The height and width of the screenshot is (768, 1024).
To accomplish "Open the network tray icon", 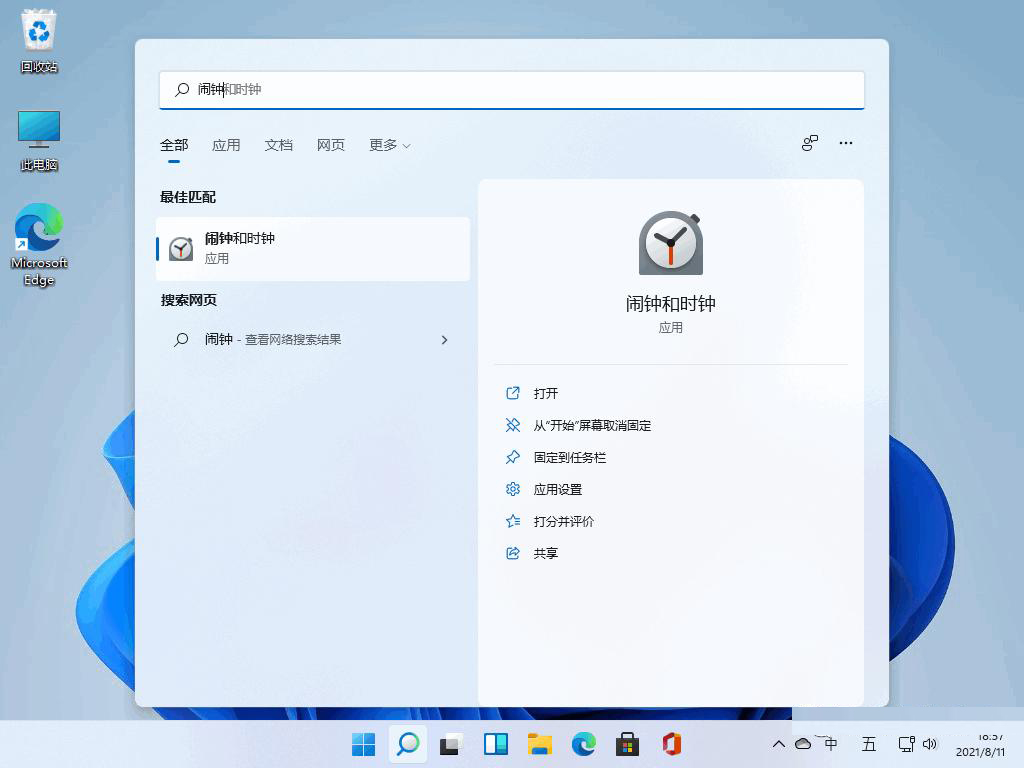I will 906,744.
